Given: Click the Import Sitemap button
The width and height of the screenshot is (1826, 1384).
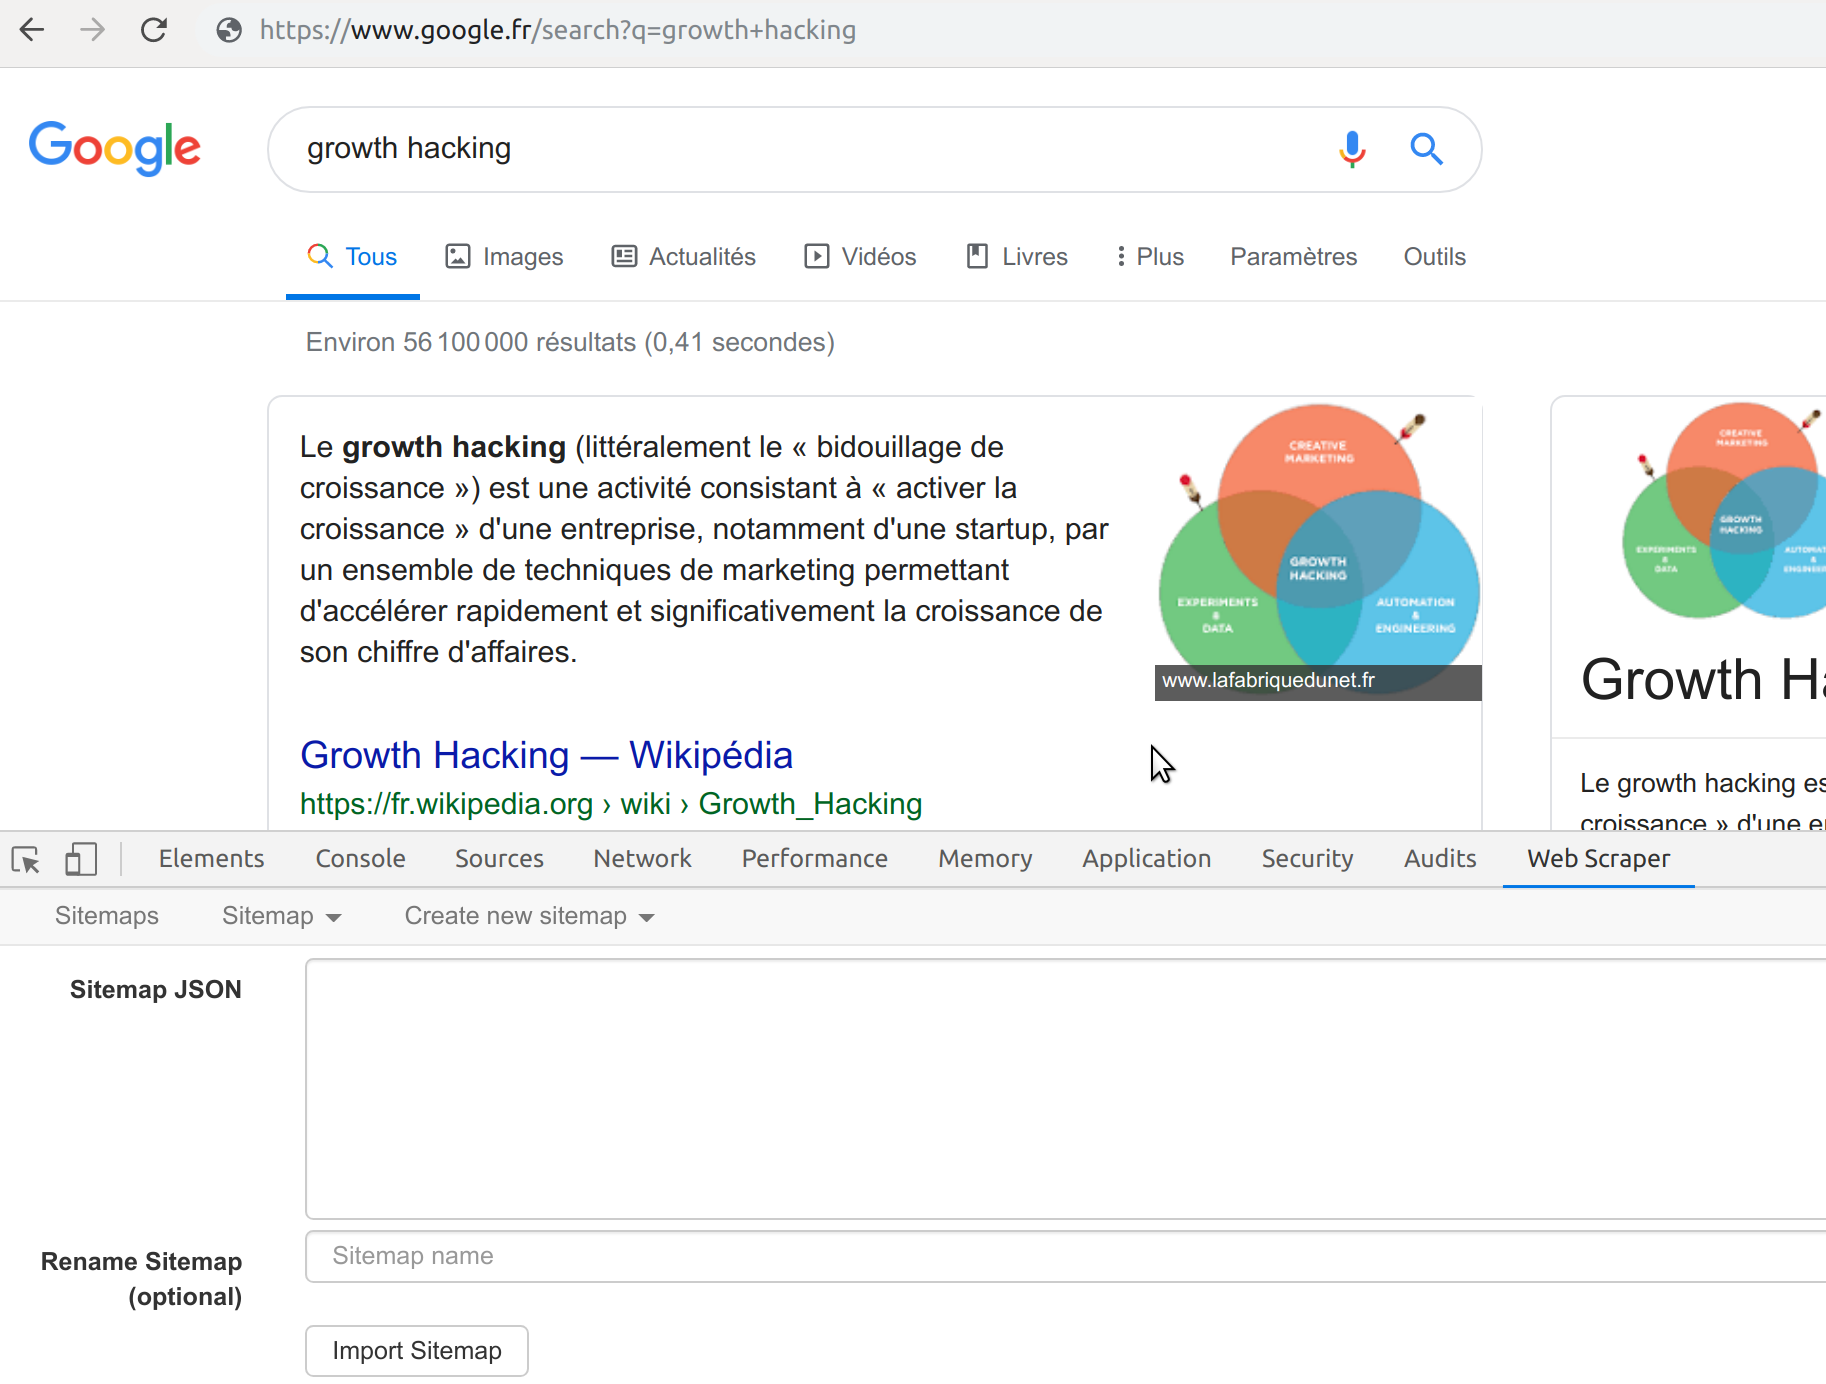Looking at the screenshot, I should point(417,1351).
